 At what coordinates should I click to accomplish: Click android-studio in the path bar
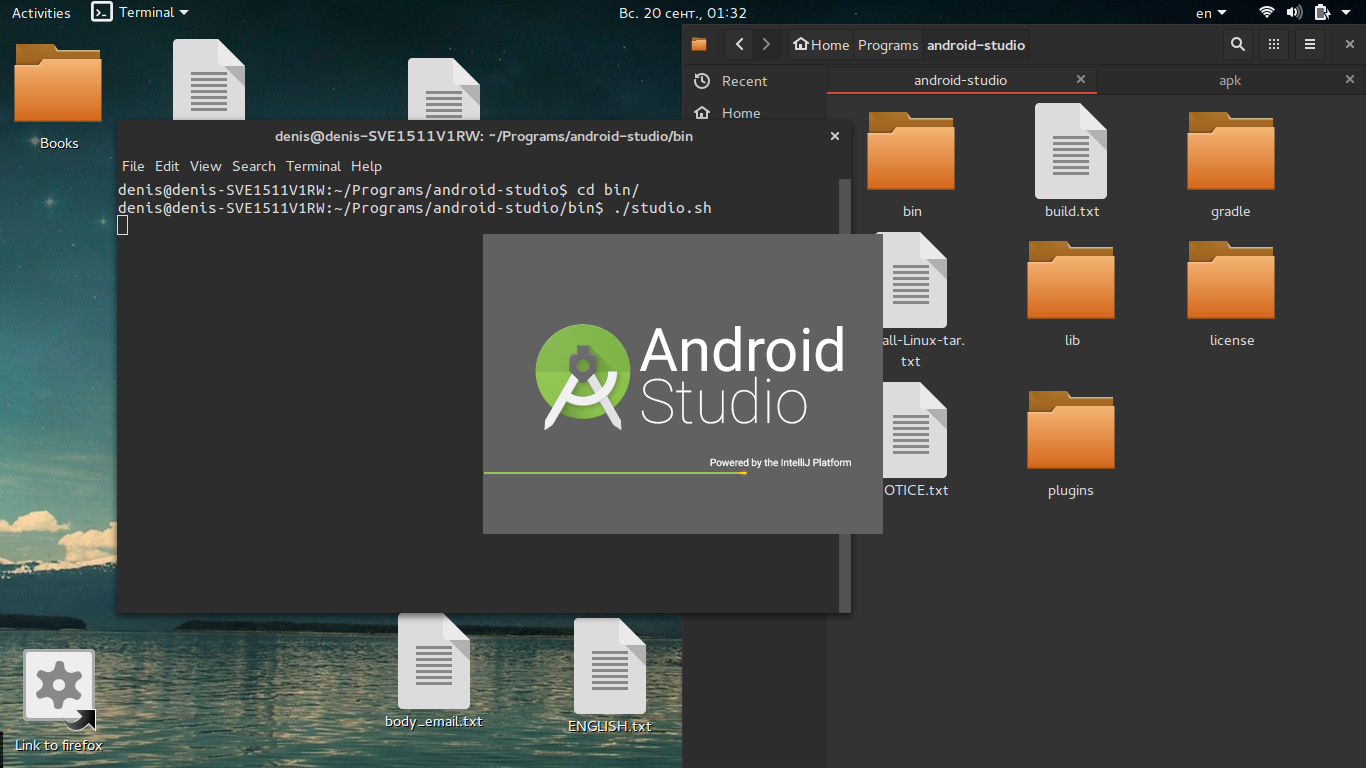tap(976, 44)
